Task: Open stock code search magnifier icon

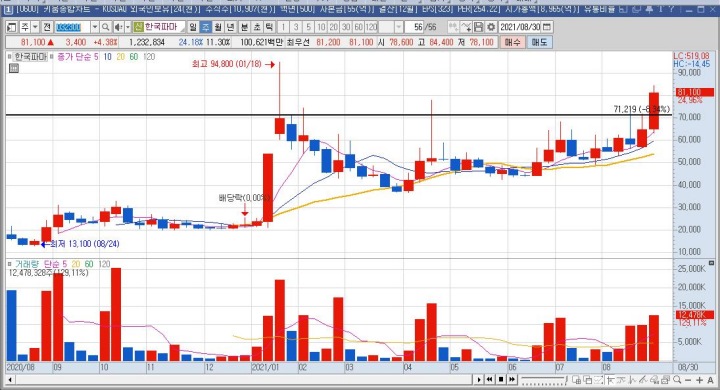Action: (106, 27)
